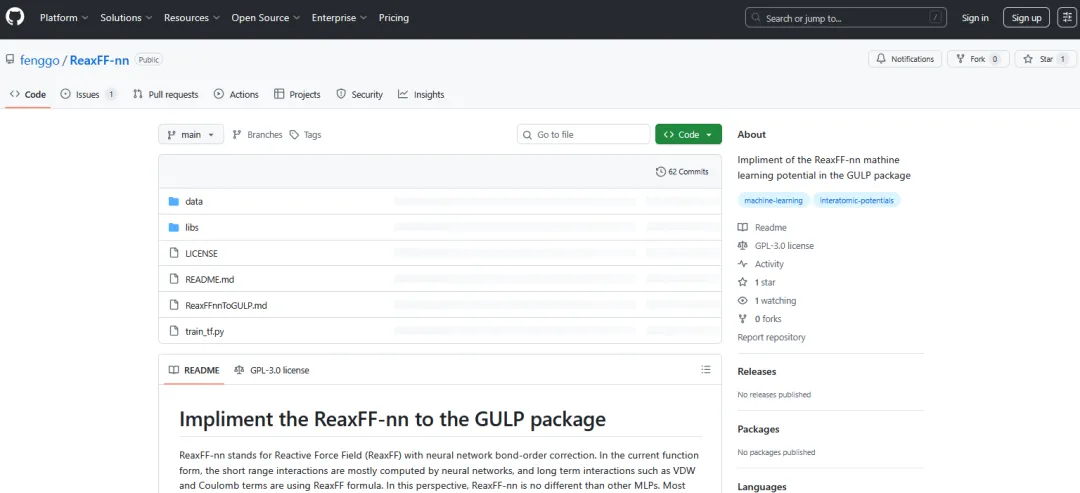Screen dimensions: 1080x493
Task: Open the fenggo user profile link
Action: (40, 60)
